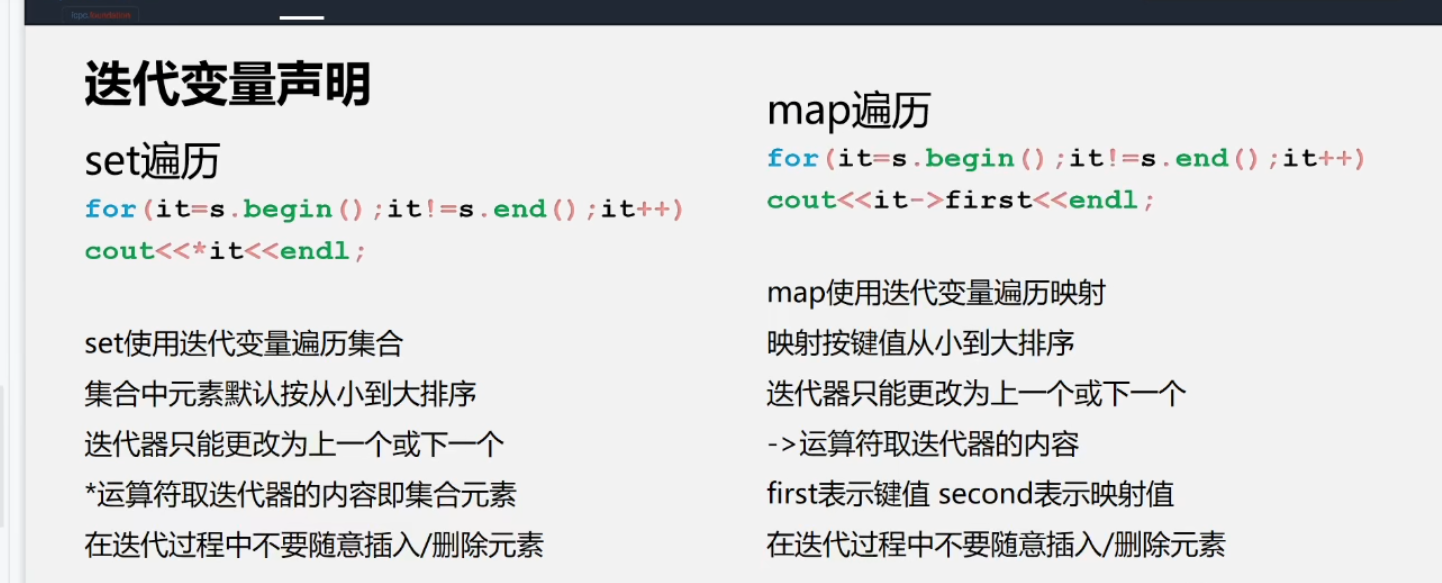This screenshot has height=583, width=1442.
Task: Click the slide title 迭代变量声明
Action: click(x=227, y=85)
